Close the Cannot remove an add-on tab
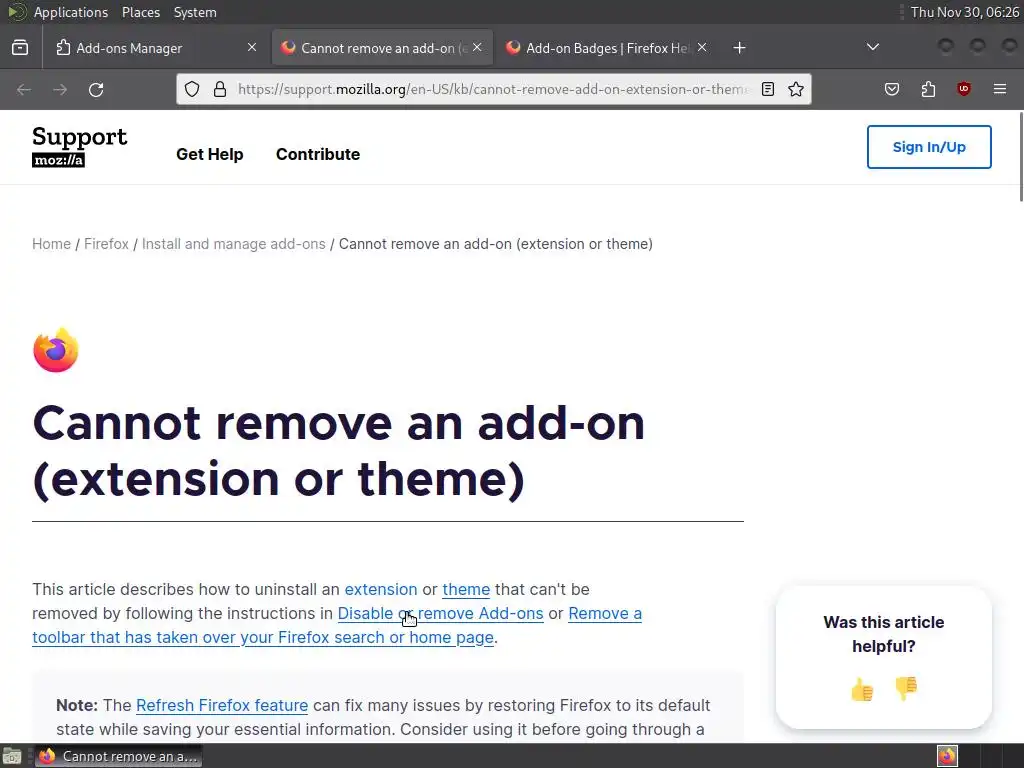This screenshot has width=1024, height=768. [x=477, y=47]
